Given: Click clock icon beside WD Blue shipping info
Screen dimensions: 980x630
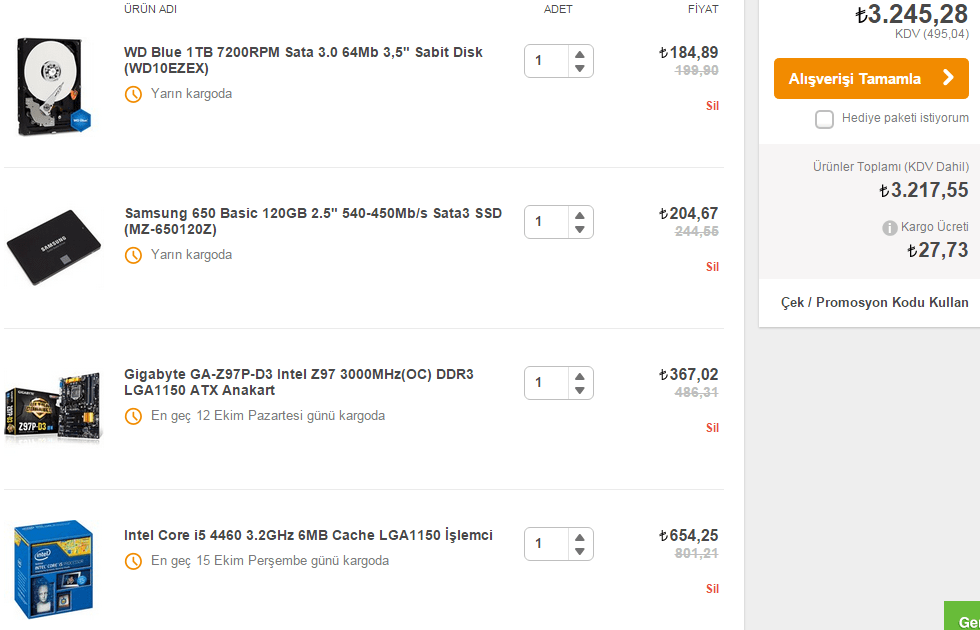Looking at the screenshot, I should [x=133, y=94].
